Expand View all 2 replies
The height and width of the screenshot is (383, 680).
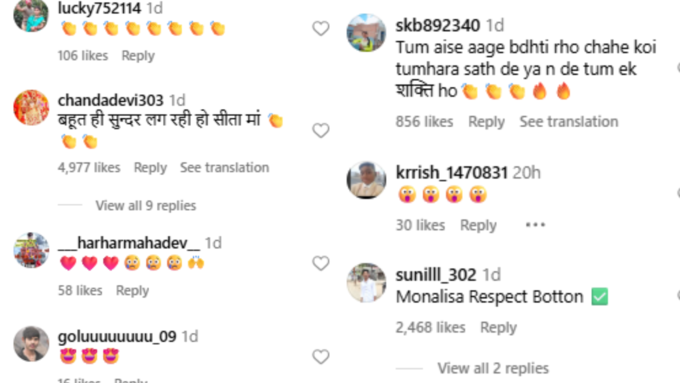(493, 368)
